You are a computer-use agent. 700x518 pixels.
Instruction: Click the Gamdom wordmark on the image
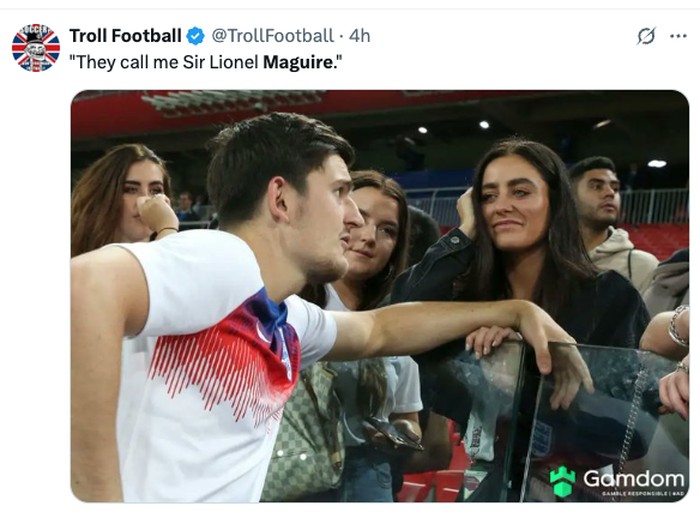(x=633, y=478)
